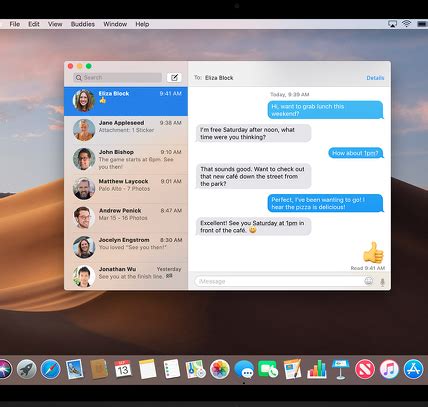This screenshot has height=407, width=428.
Task: Open Reminders icon in Dock
Action: click(172, 369)
